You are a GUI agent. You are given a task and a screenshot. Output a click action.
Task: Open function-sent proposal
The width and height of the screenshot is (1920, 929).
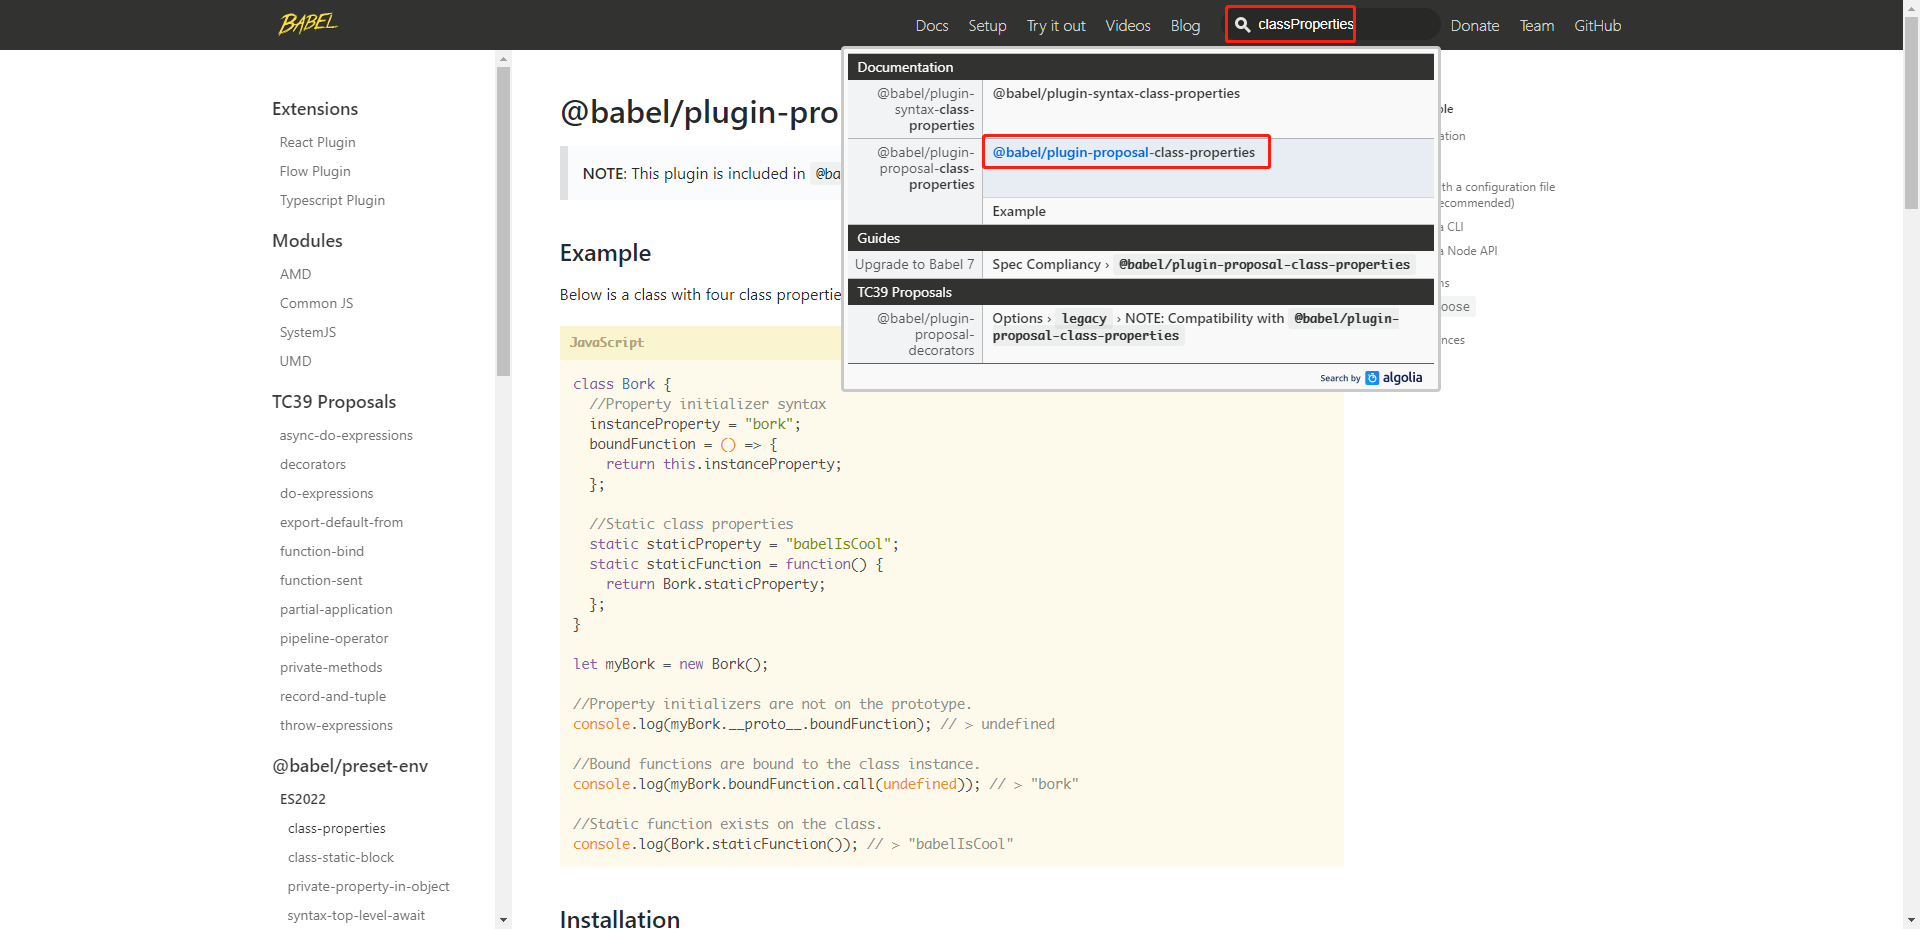(x=321, y=580)
